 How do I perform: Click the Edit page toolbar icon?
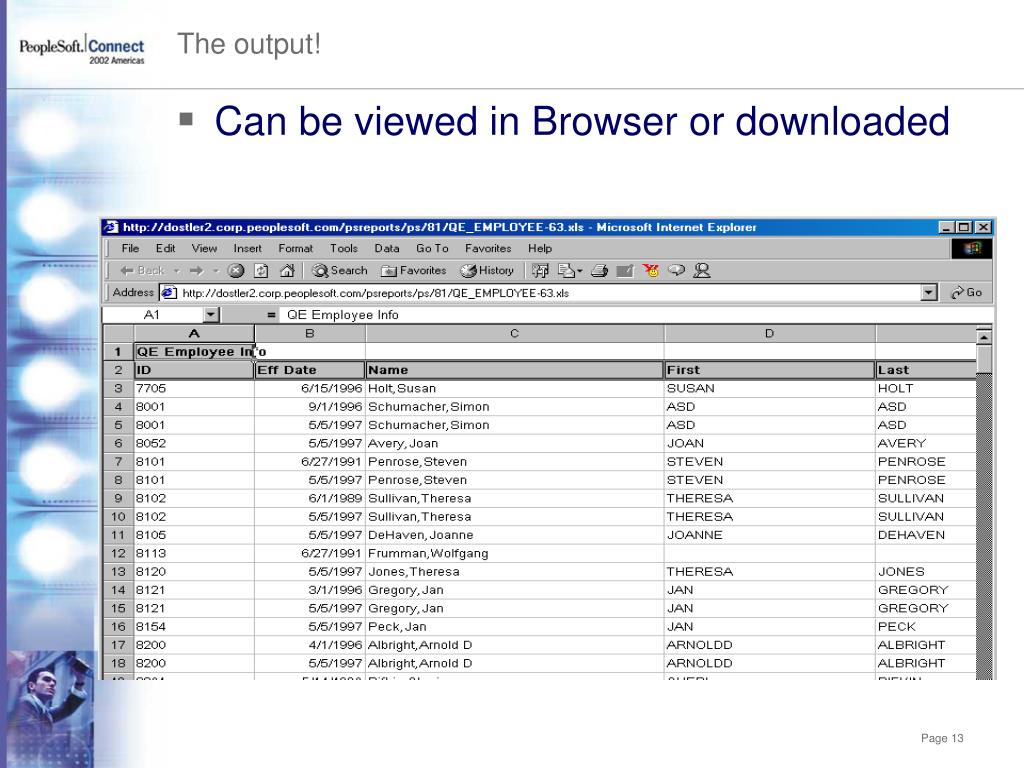coord(625,270)
